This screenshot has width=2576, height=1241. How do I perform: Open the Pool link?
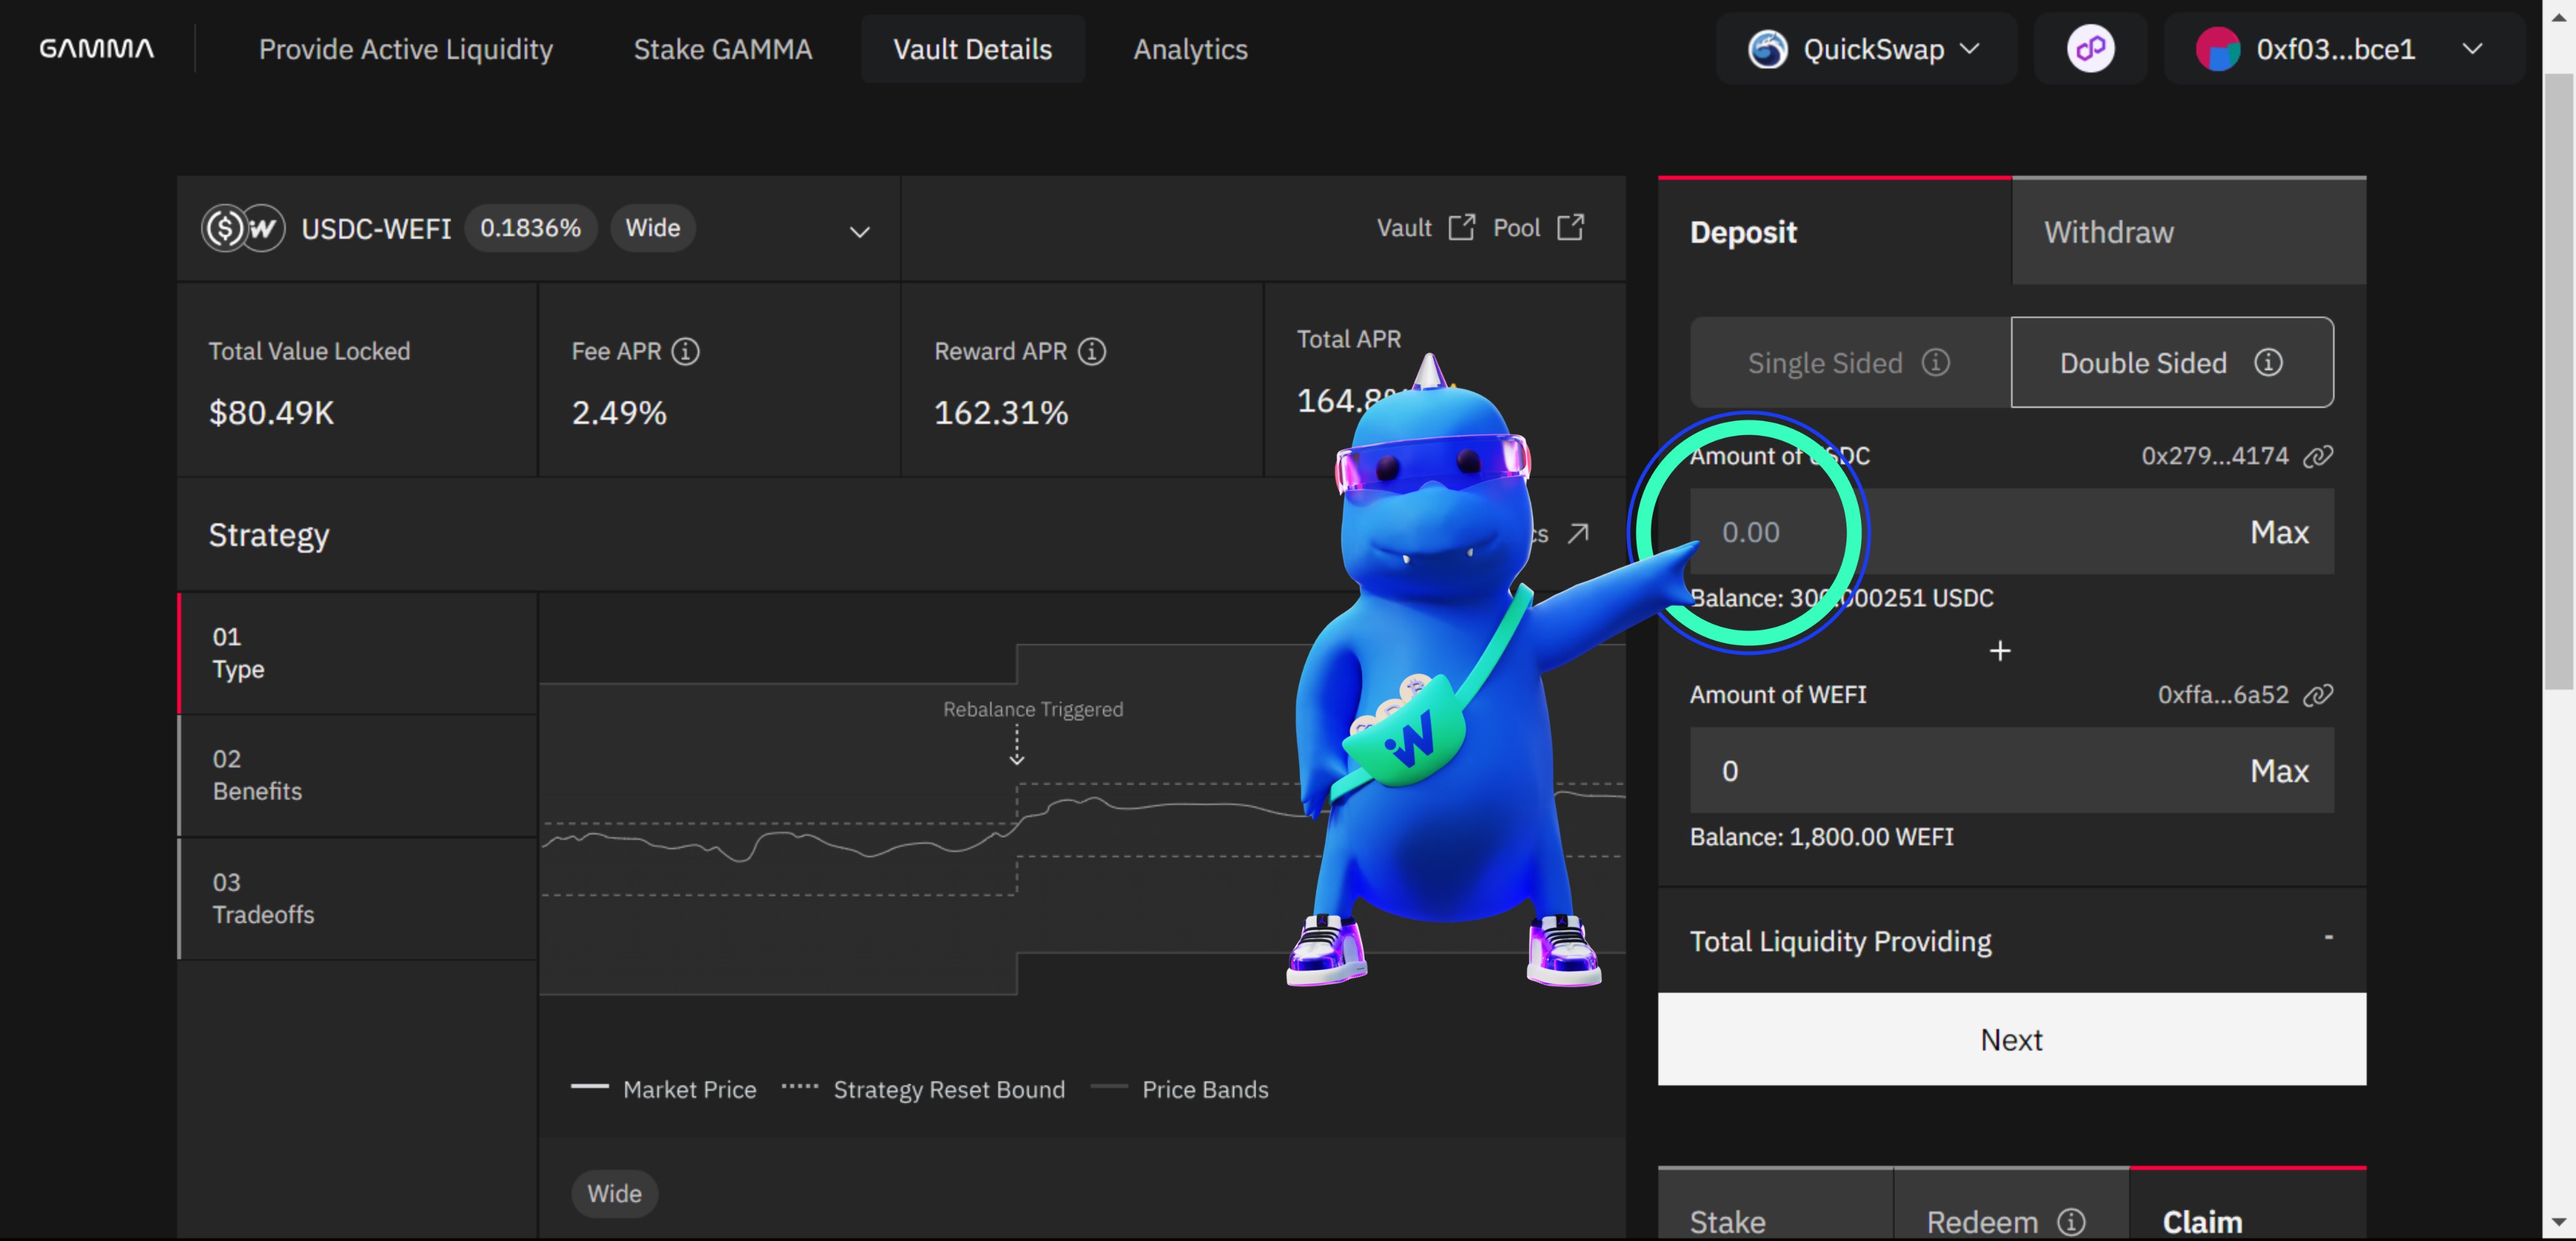click(x=1516, y=228)
